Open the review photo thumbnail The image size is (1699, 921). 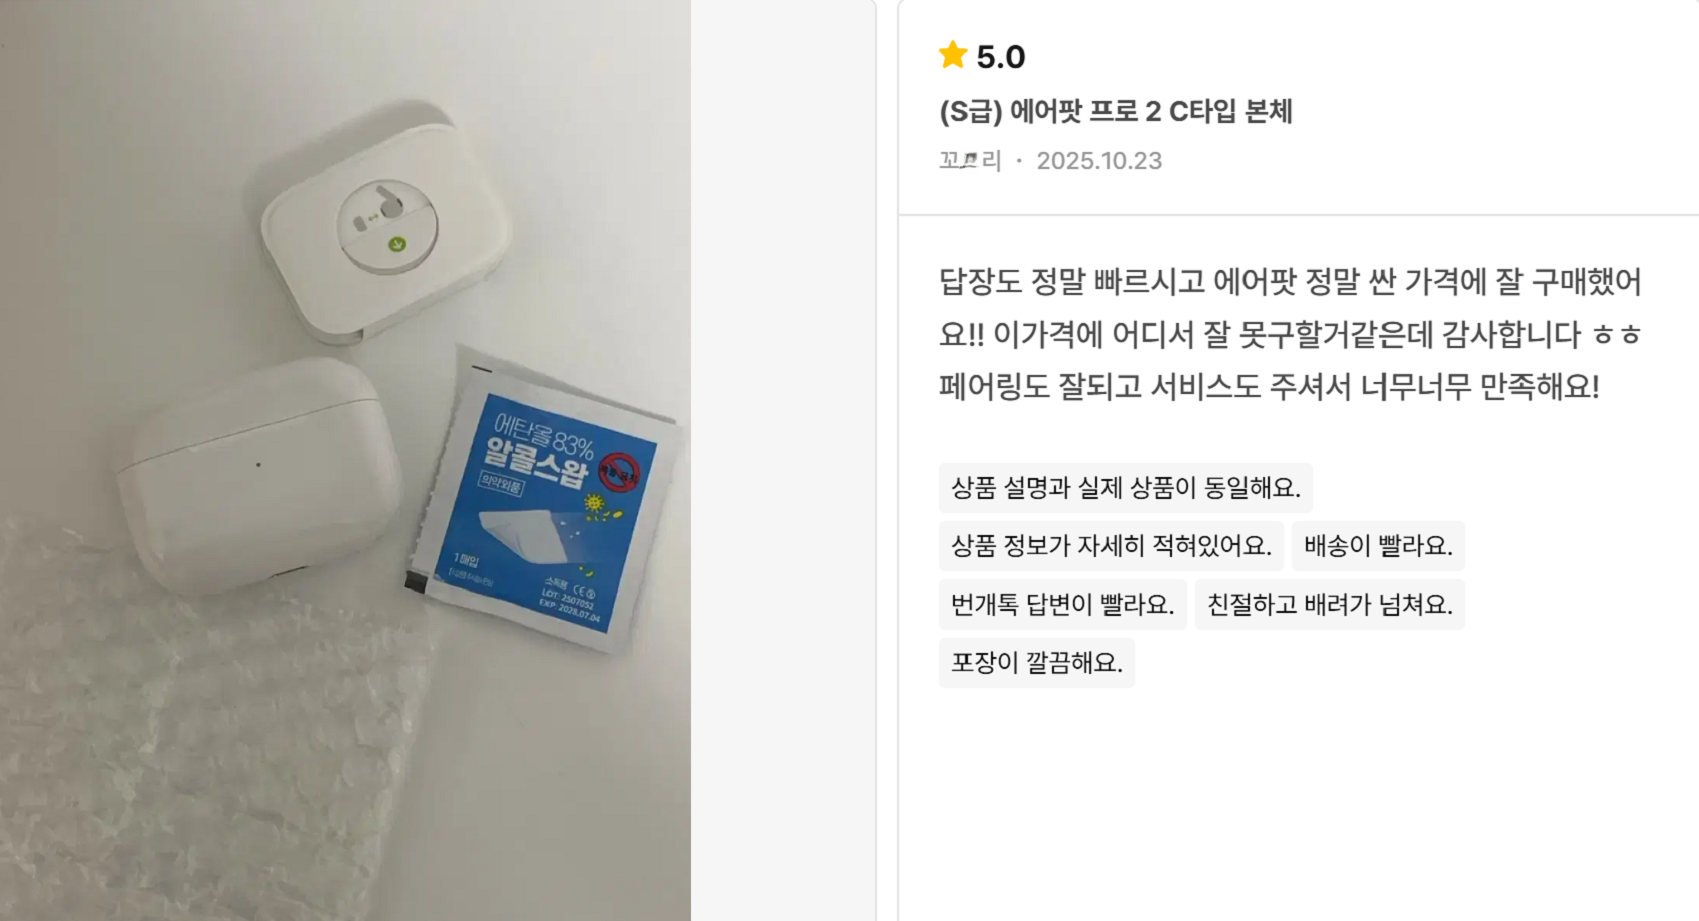point(345,460)
